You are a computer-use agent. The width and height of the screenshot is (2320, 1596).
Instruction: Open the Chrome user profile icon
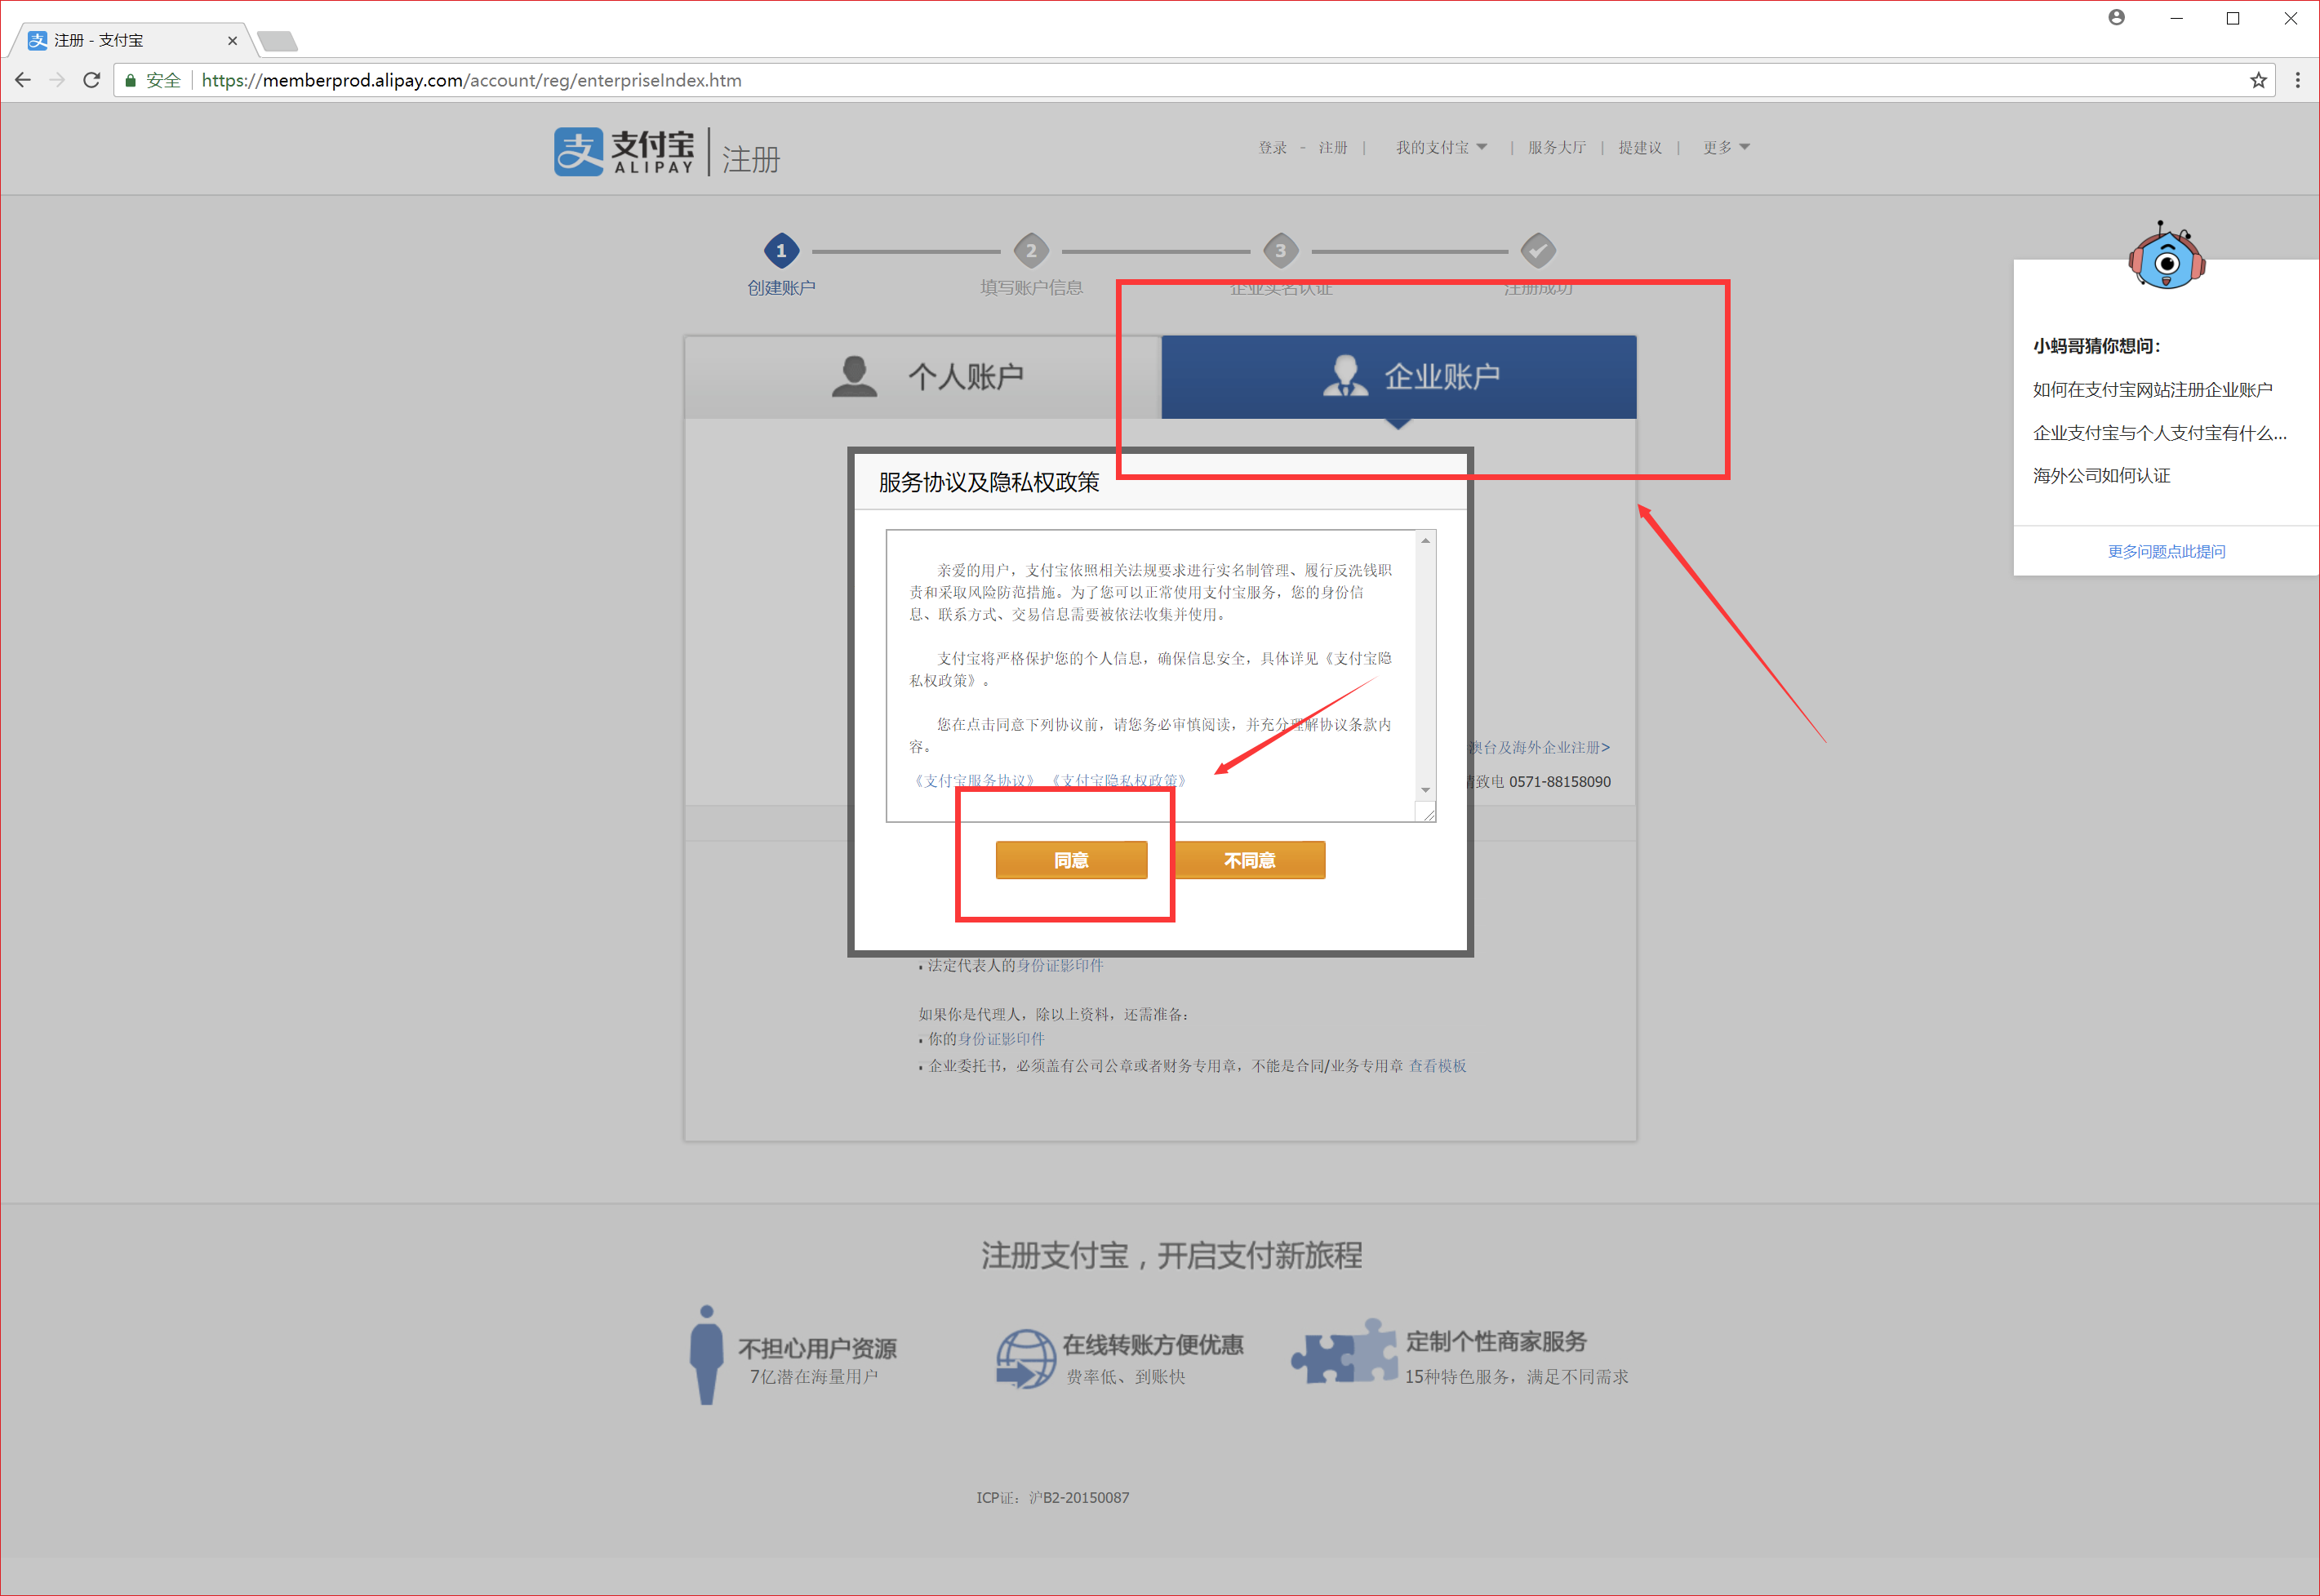[2116, 17]
